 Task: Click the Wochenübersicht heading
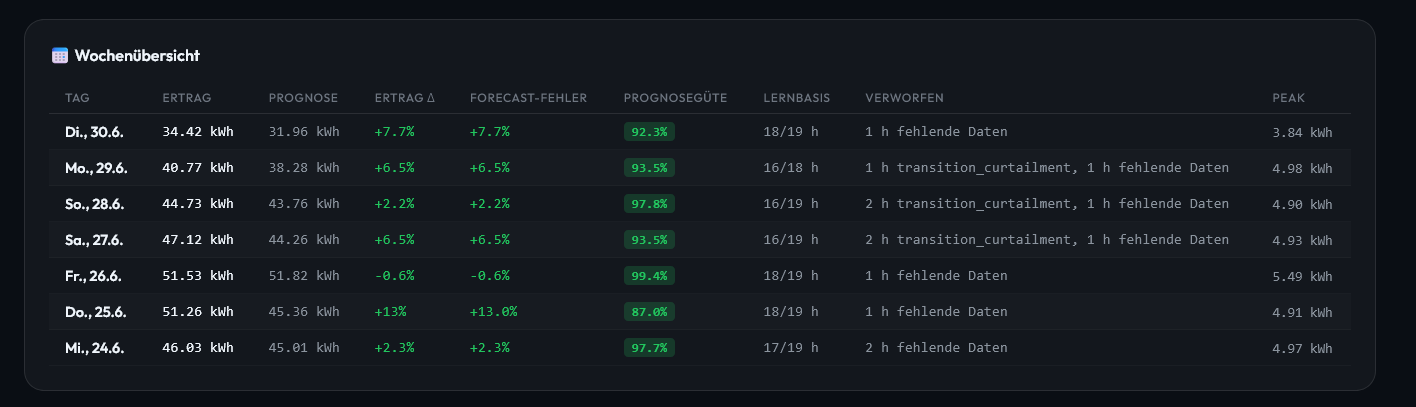coord(137,56)
